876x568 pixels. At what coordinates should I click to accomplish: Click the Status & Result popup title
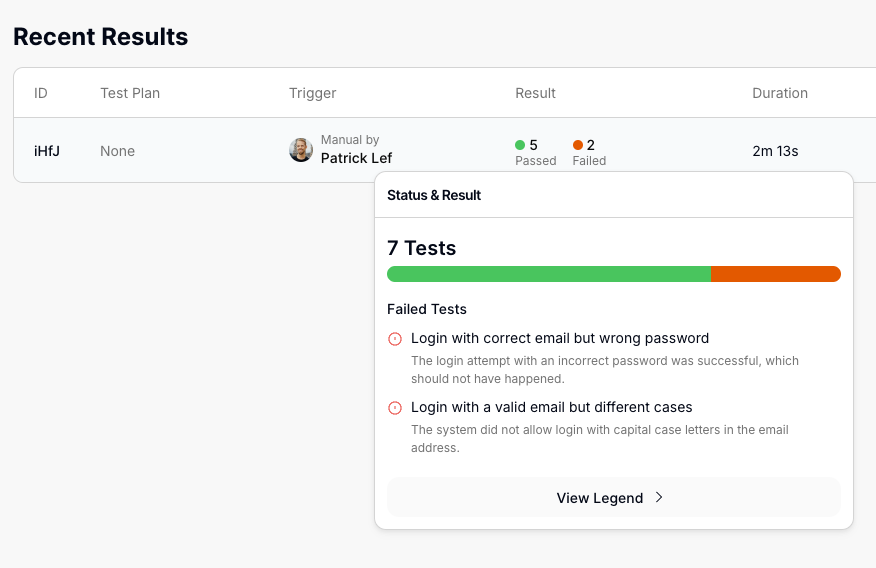(434, 195)
